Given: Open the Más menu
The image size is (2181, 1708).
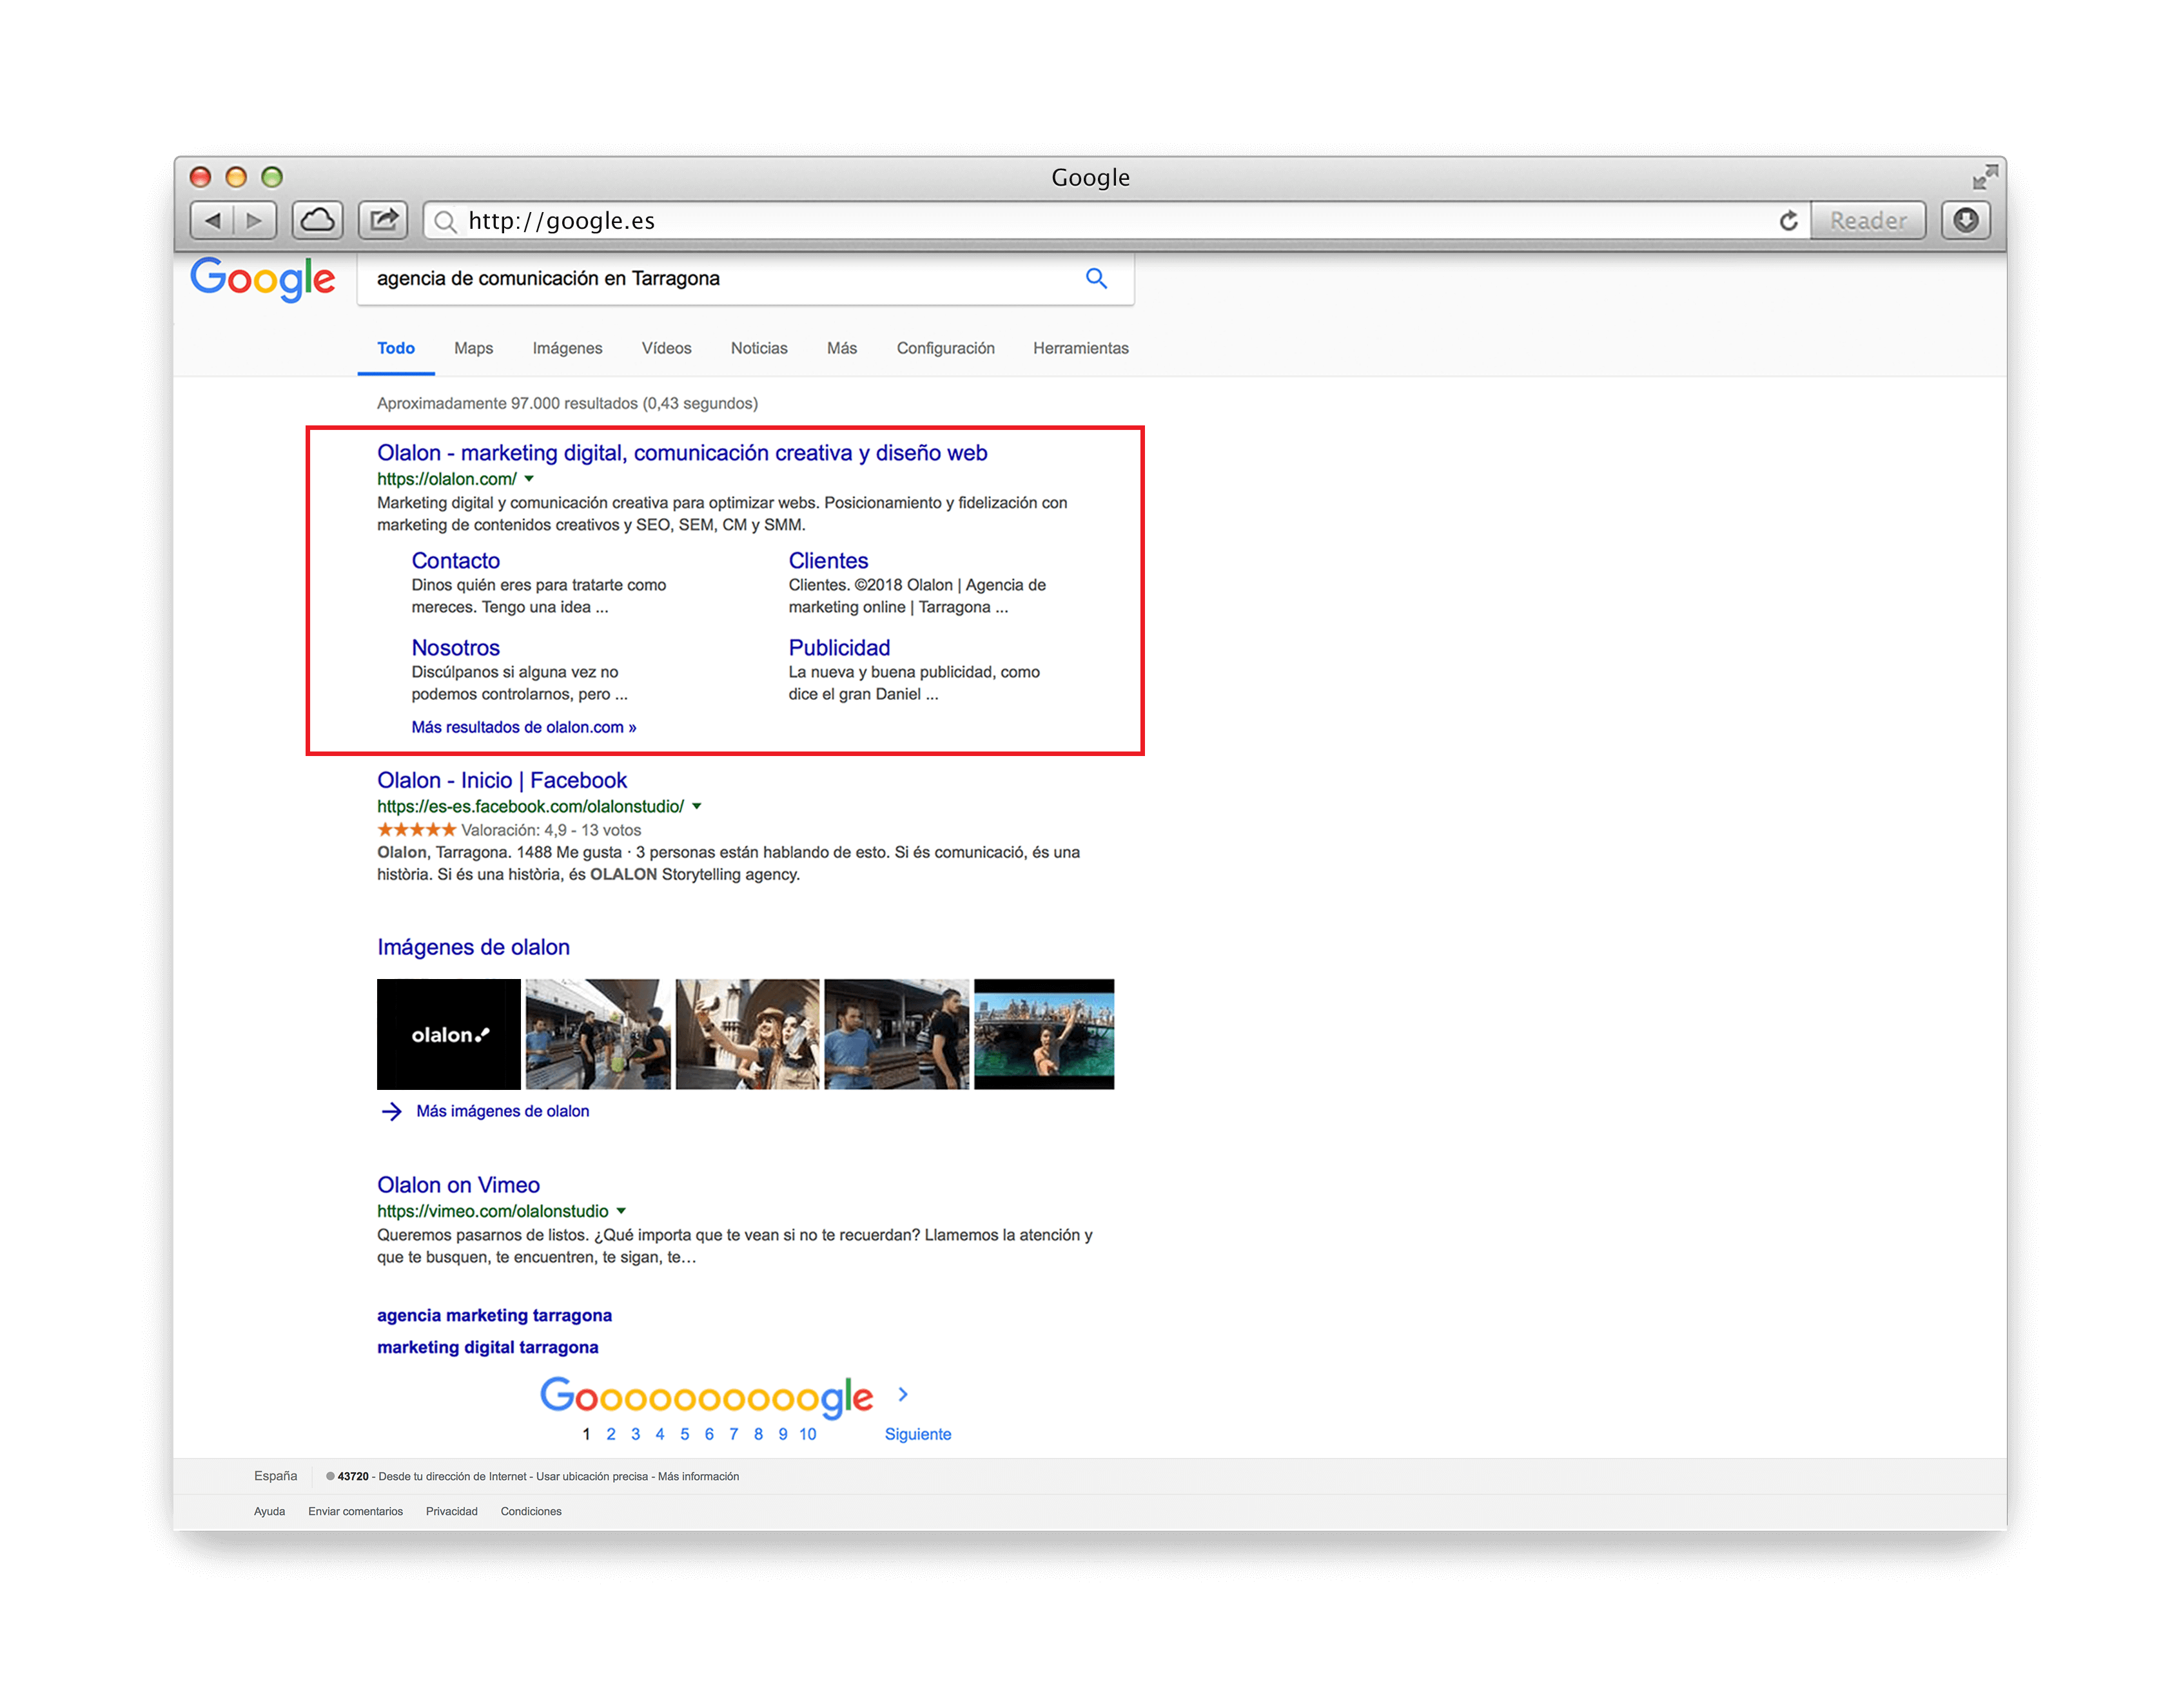Looking at the screenshot, I should coord(841,348).
